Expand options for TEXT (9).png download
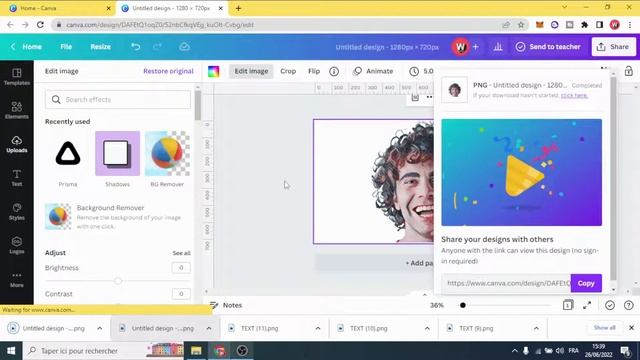 pos(536,328)
